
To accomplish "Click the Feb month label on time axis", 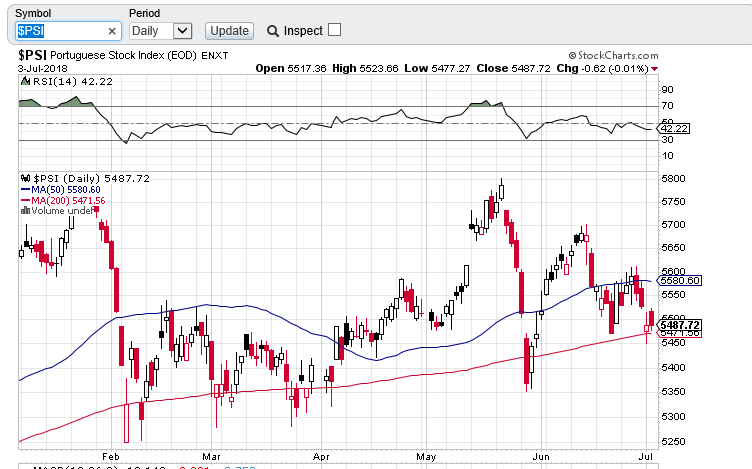I will pos(111,457).
